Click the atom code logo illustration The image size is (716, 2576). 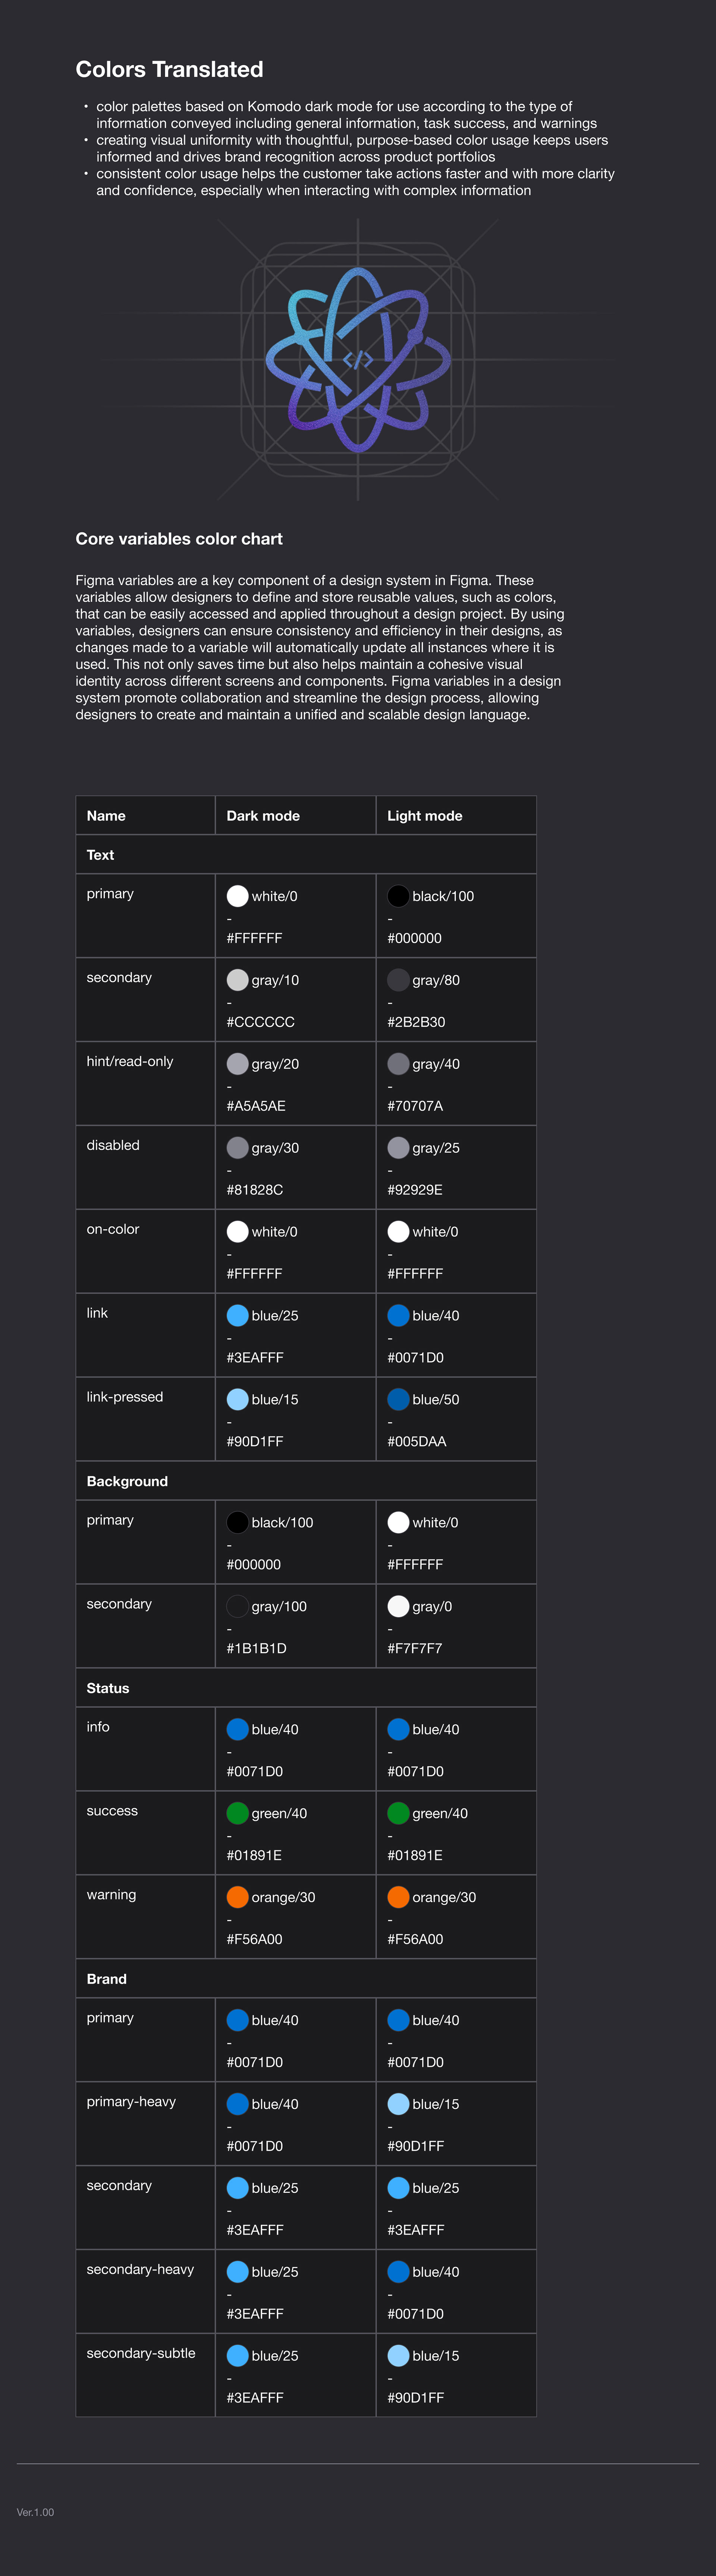358,360
